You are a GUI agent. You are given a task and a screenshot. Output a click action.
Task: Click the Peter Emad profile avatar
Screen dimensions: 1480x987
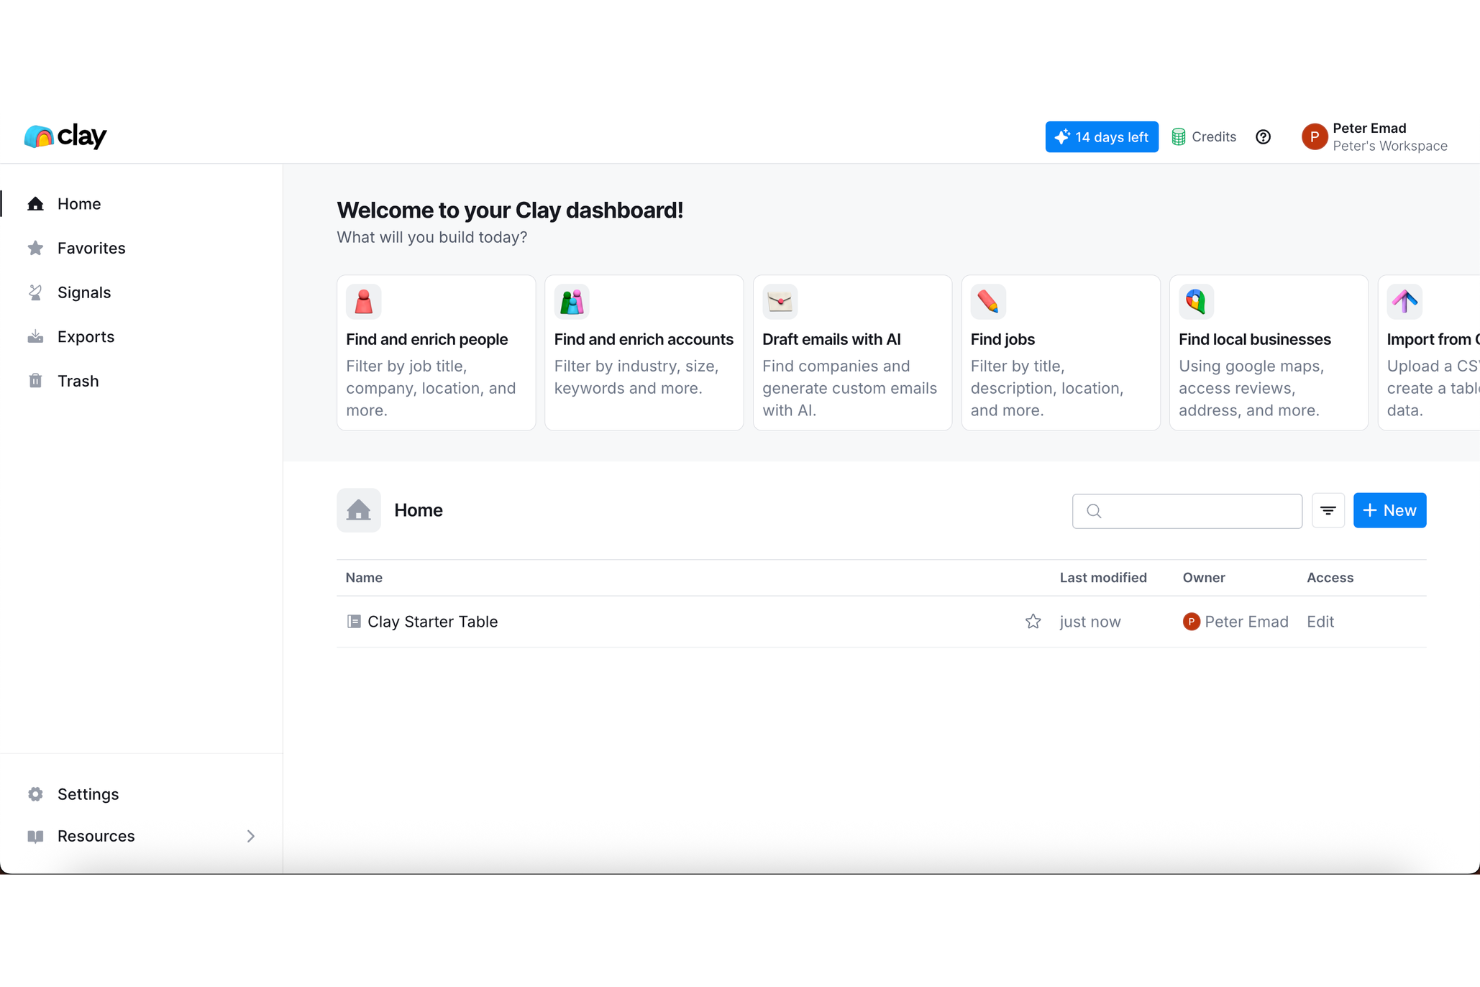[x=1314, y=137]
